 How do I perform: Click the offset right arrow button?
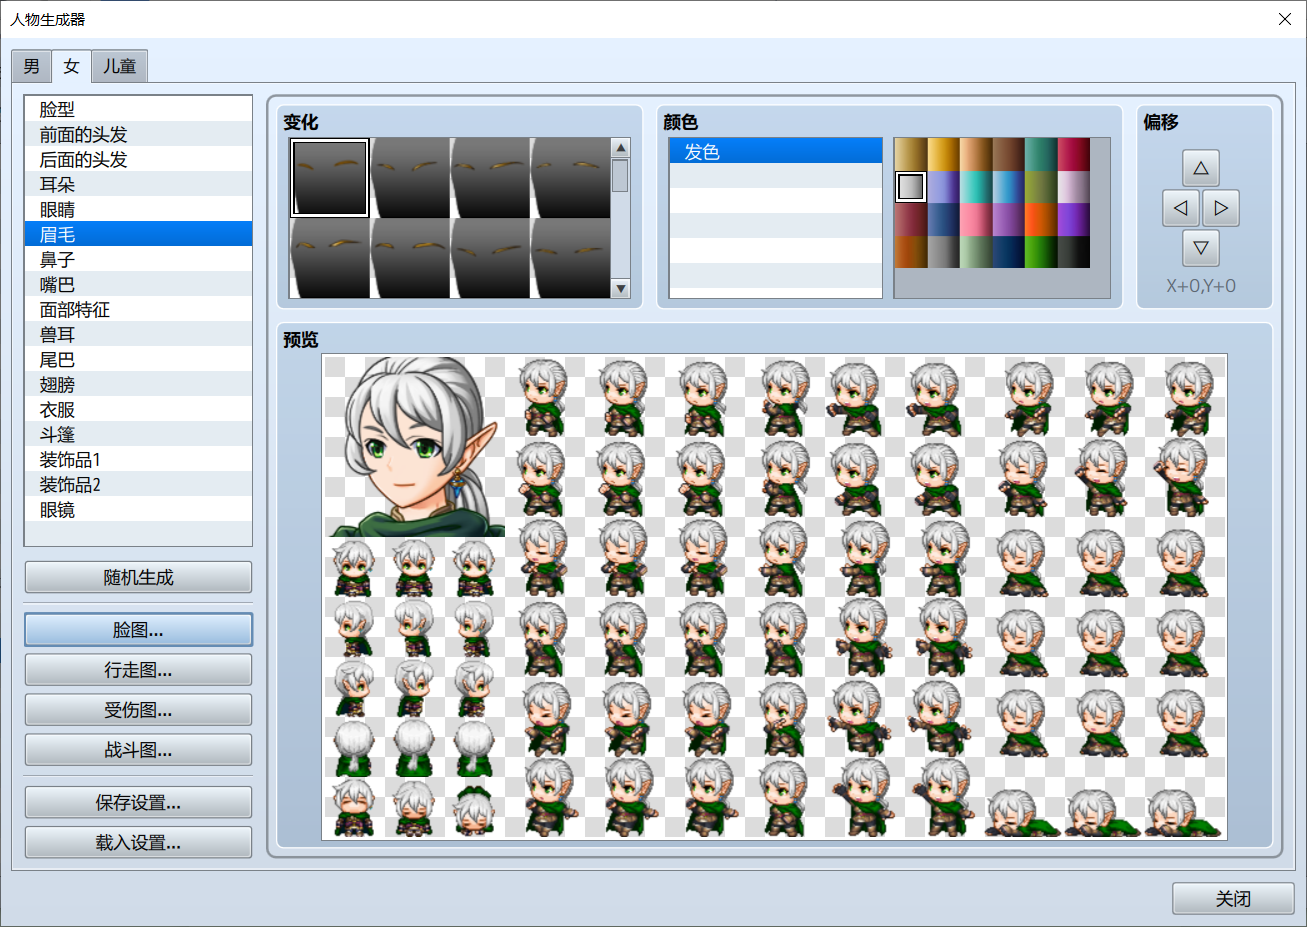coord(1221,208)
